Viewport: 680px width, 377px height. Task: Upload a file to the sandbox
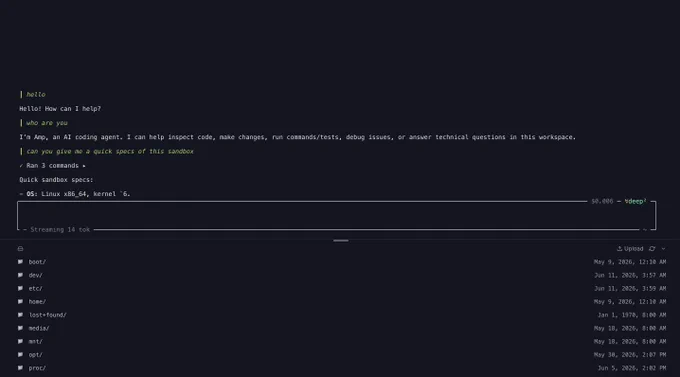pyautogui.click(x=630, y=249)
